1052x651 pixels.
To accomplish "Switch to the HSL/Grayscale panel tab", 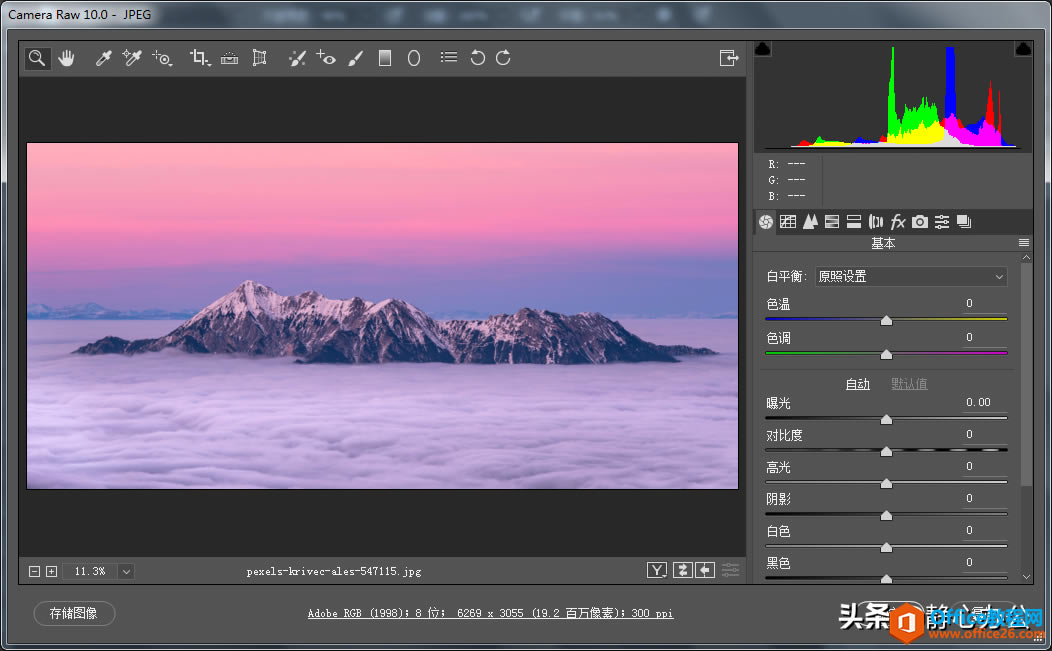I will [x=832, y=221].
